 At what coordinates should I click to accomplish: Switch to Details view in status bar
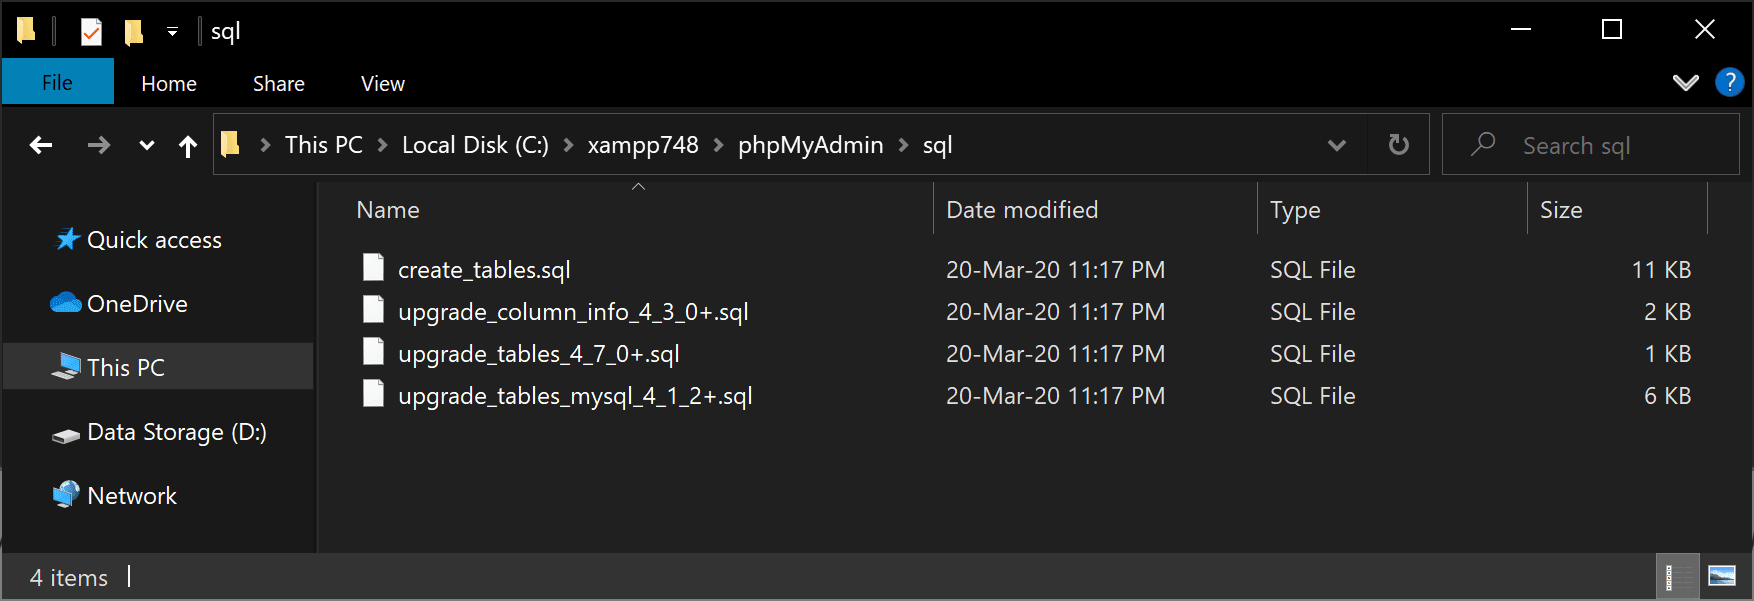pos(1677,576)
